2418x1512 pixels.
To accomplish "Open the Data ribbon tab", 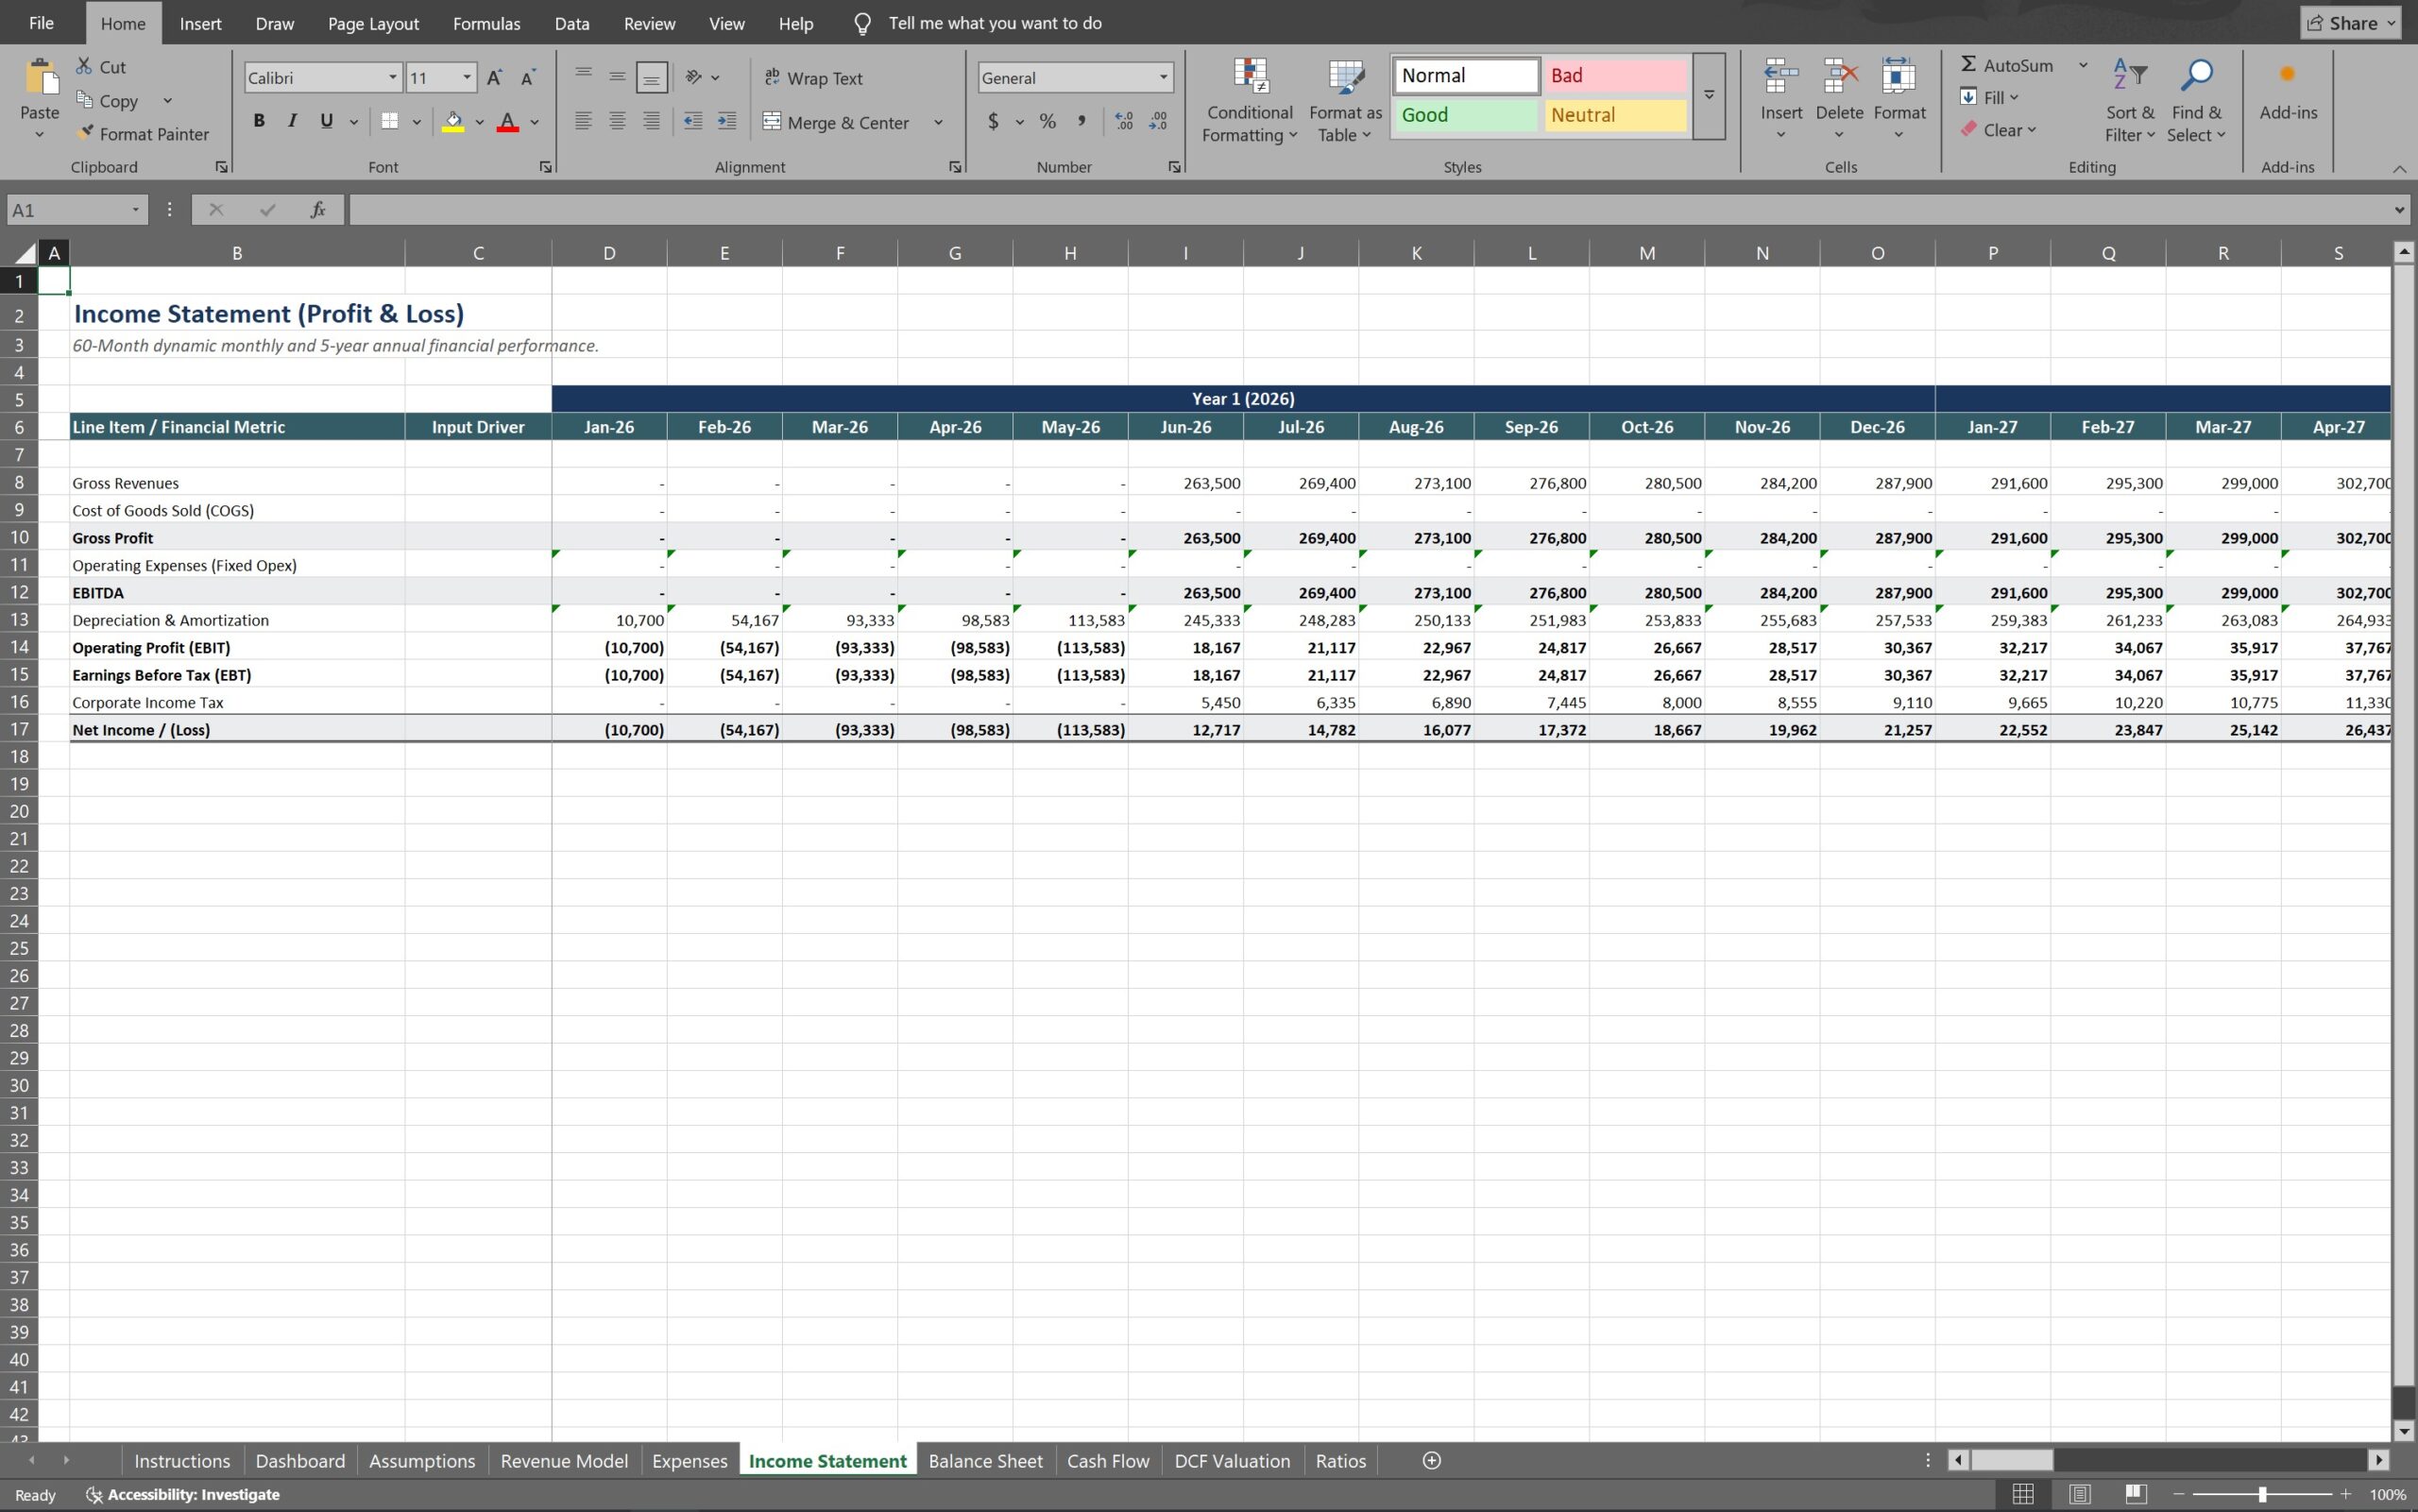I will pos(571,23).
